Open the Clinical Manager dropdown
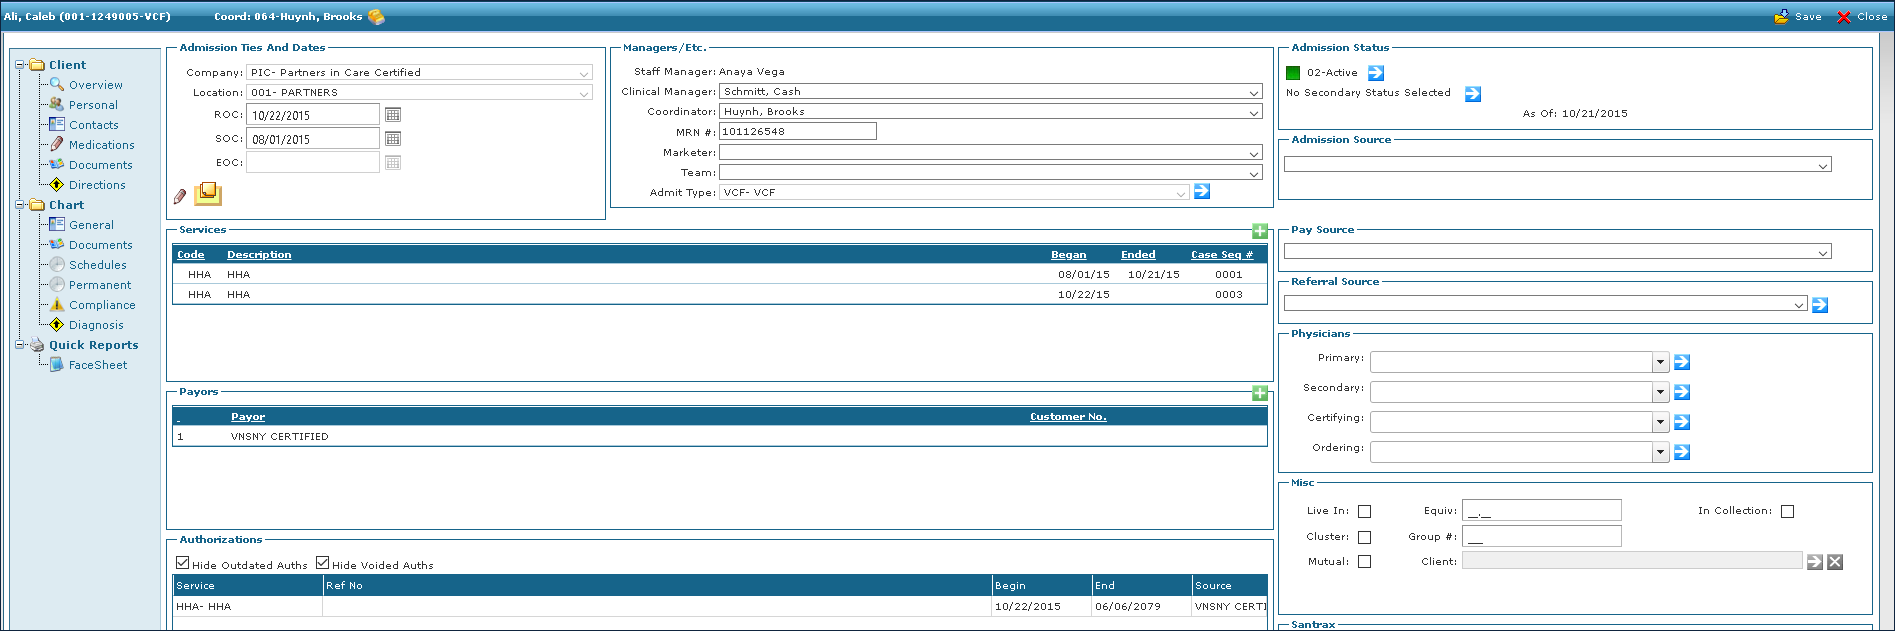 1254,92
